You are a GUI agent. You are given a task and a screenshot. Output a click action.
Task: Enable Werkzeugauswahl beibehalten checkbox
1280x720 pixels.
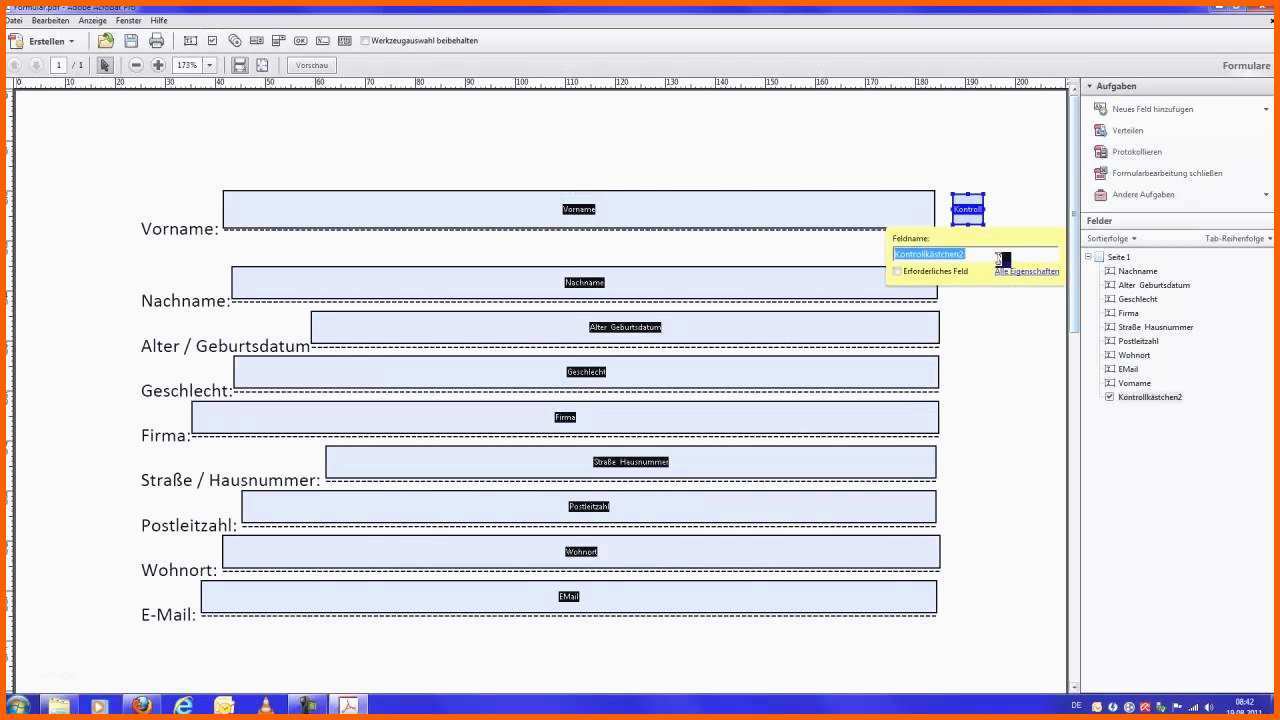point(365,41)
